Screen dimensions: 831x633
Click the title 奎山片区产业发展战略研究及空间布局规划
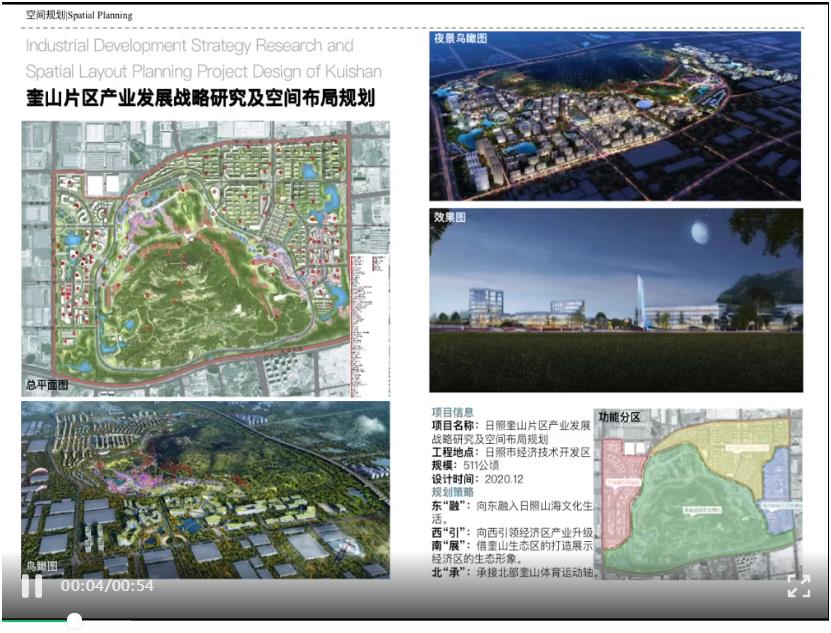pyautogui.click(x=200, y=98)
